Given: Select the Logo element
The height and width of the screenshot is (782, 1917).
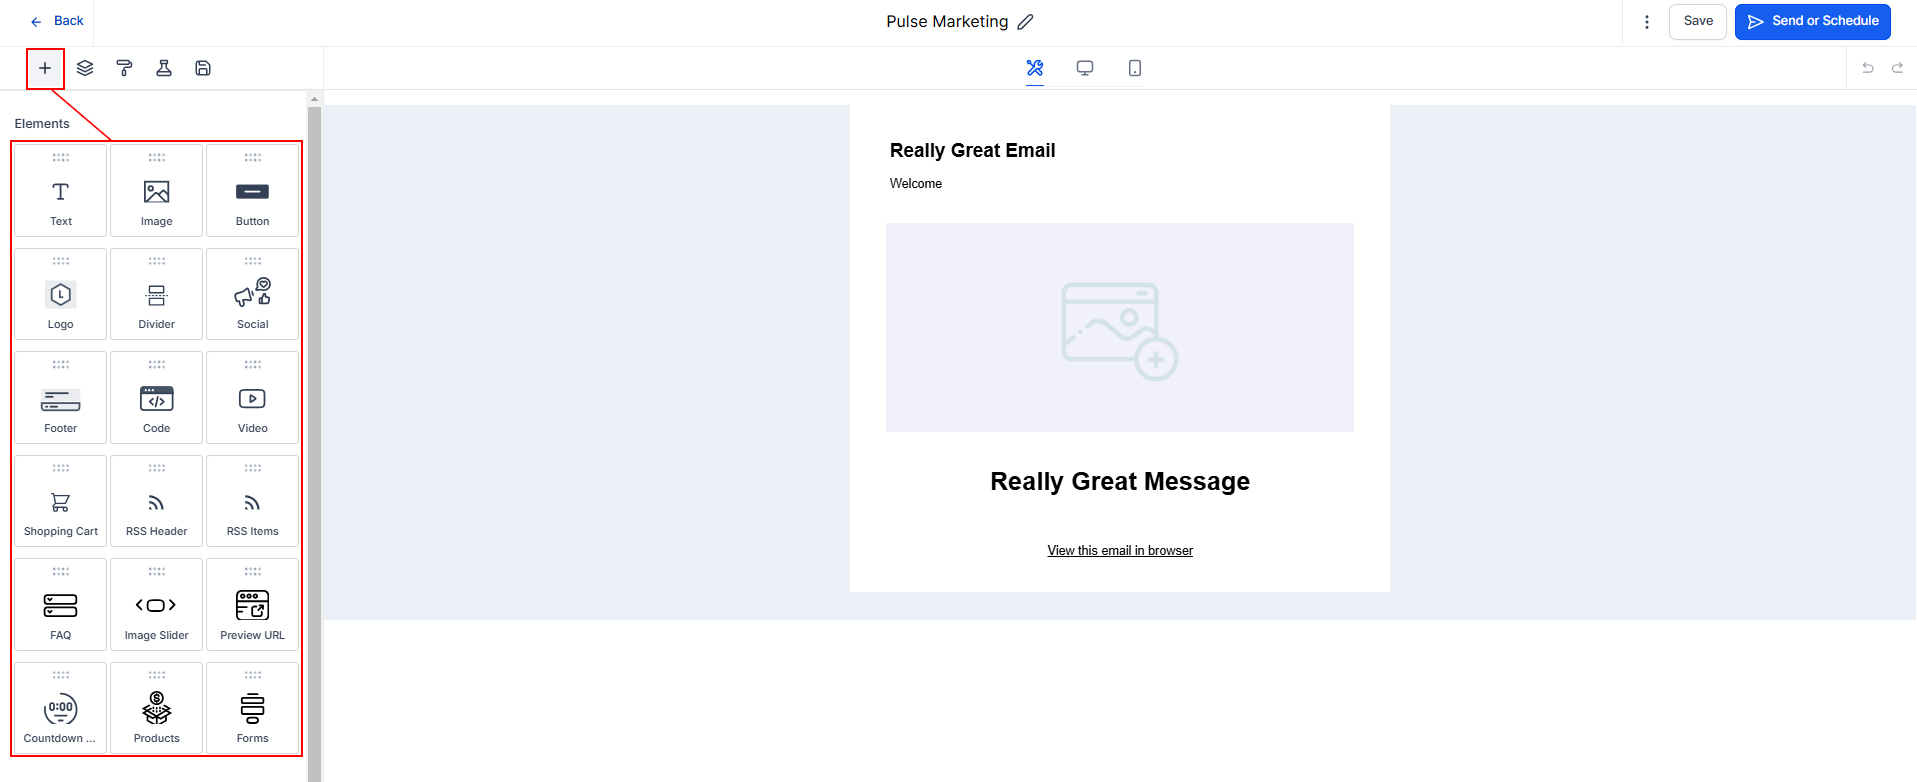Looking at the screenshot, I should tap(61, 294).
